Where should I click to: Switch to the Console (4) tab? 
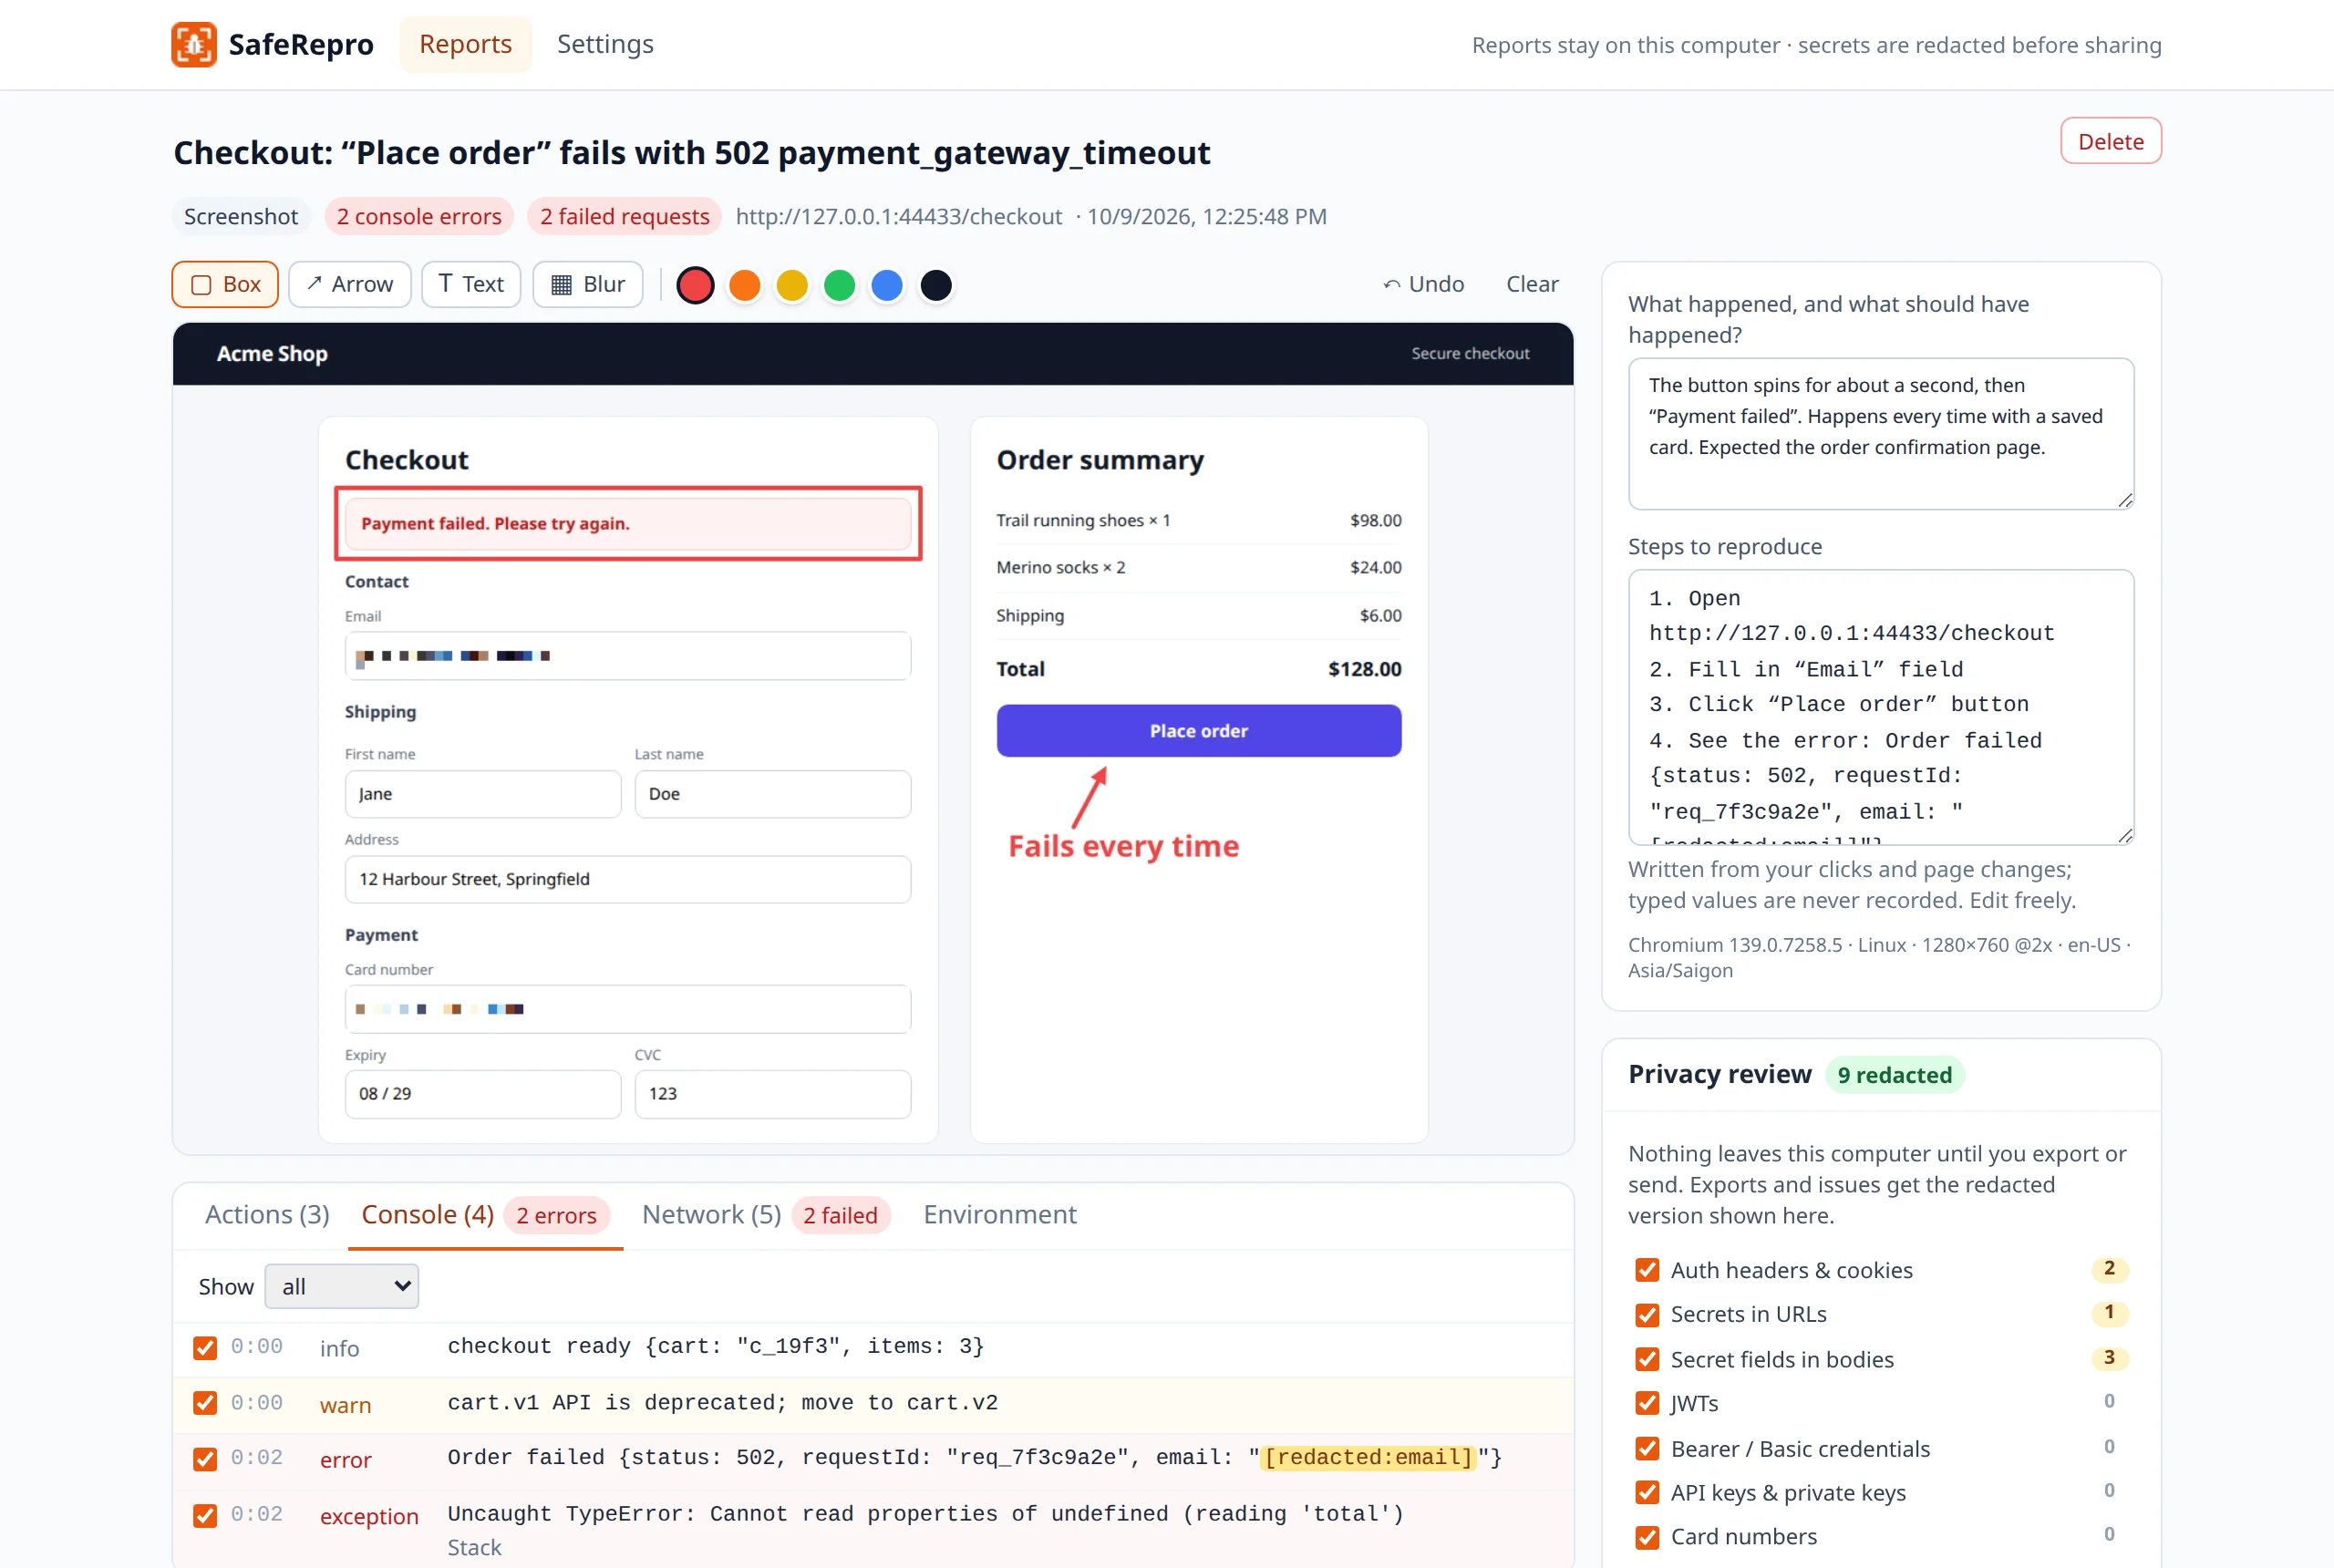(x=485, y=1214)
